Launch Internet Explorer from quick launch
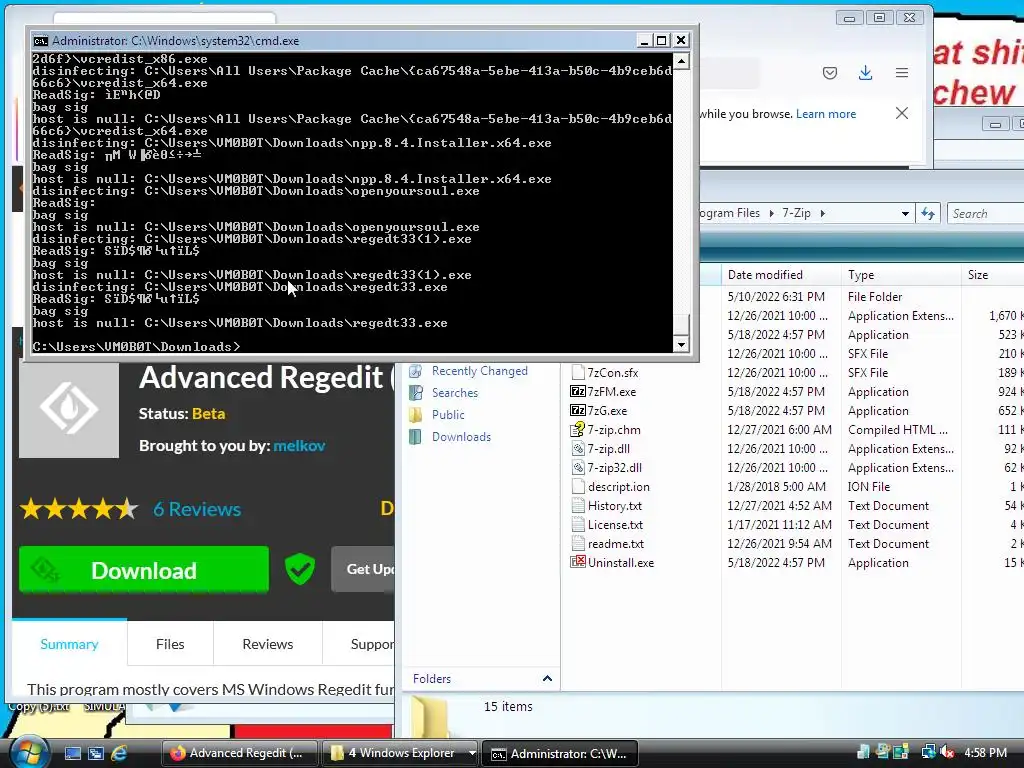The image size is (1024, 768). [119, 753]
